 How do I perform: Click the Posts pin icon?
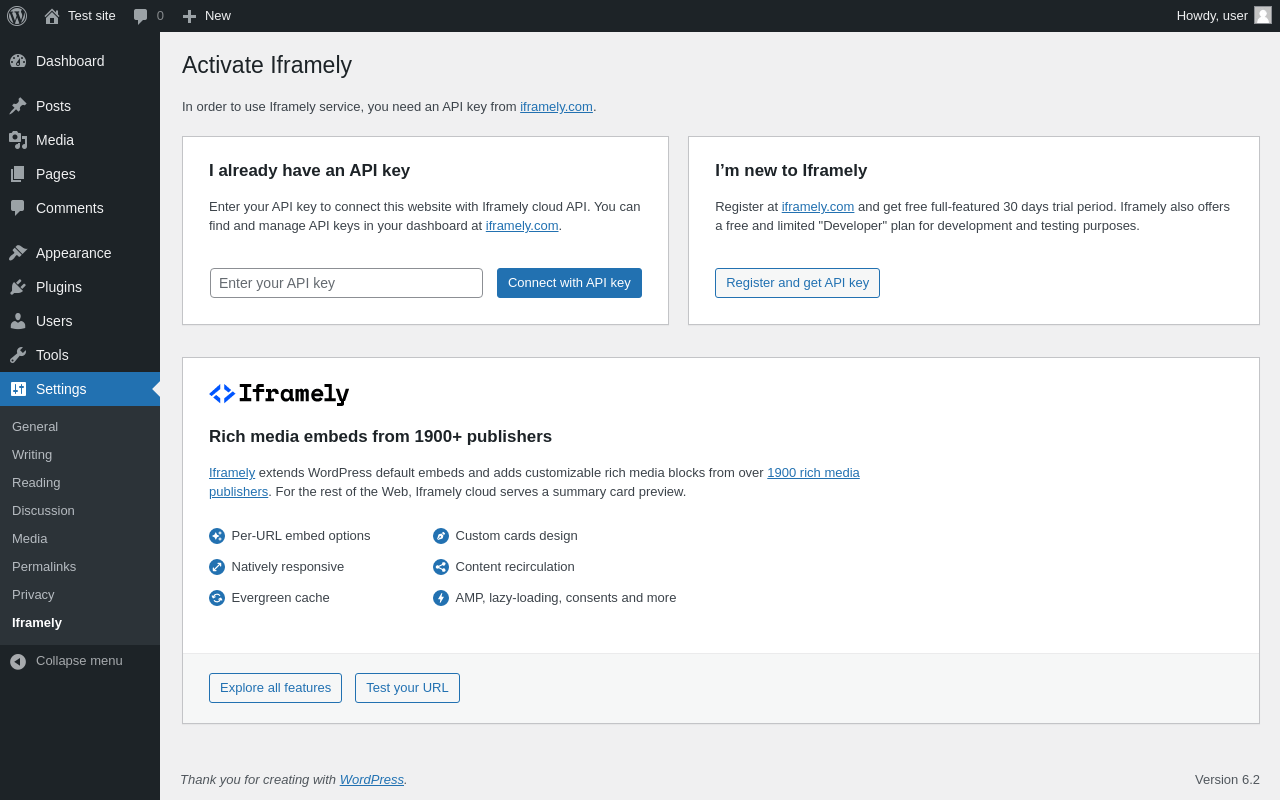pyautogui.click(x=18, y=106)
